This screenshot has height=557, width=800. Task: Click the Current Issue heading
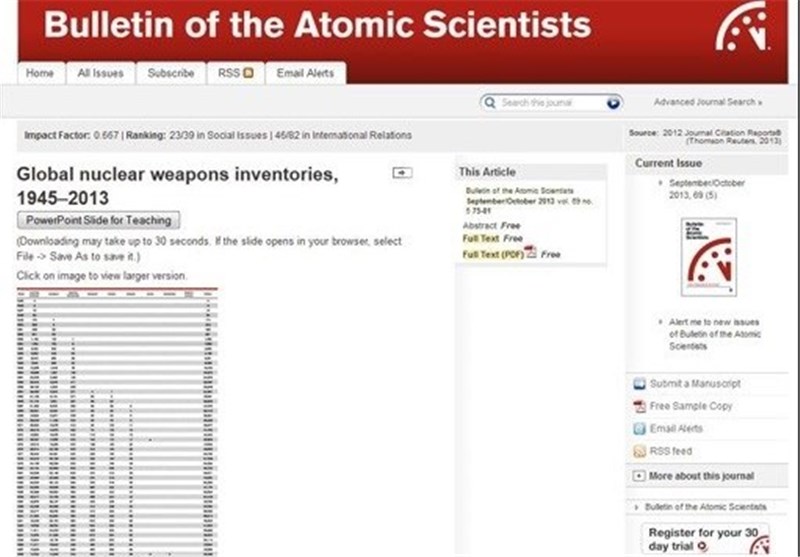[x=668, y=163]
